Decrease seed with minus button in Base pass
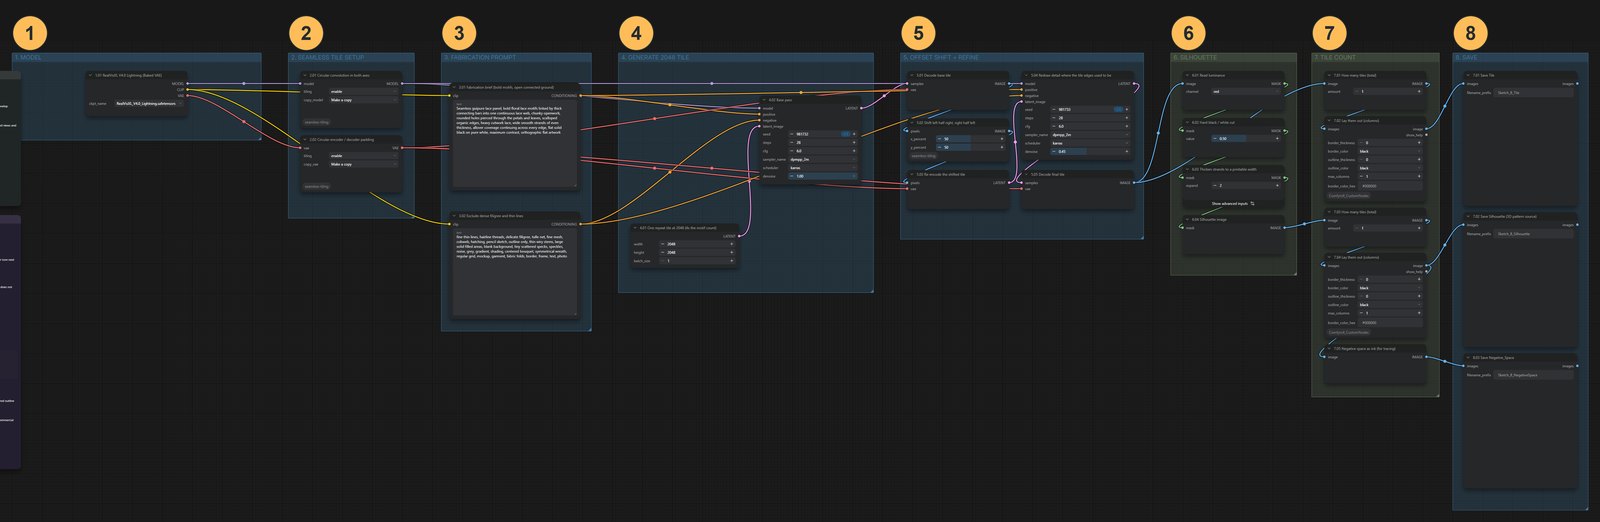The height and width of the screenshot is (522, 1600). [x=792, y=134]
